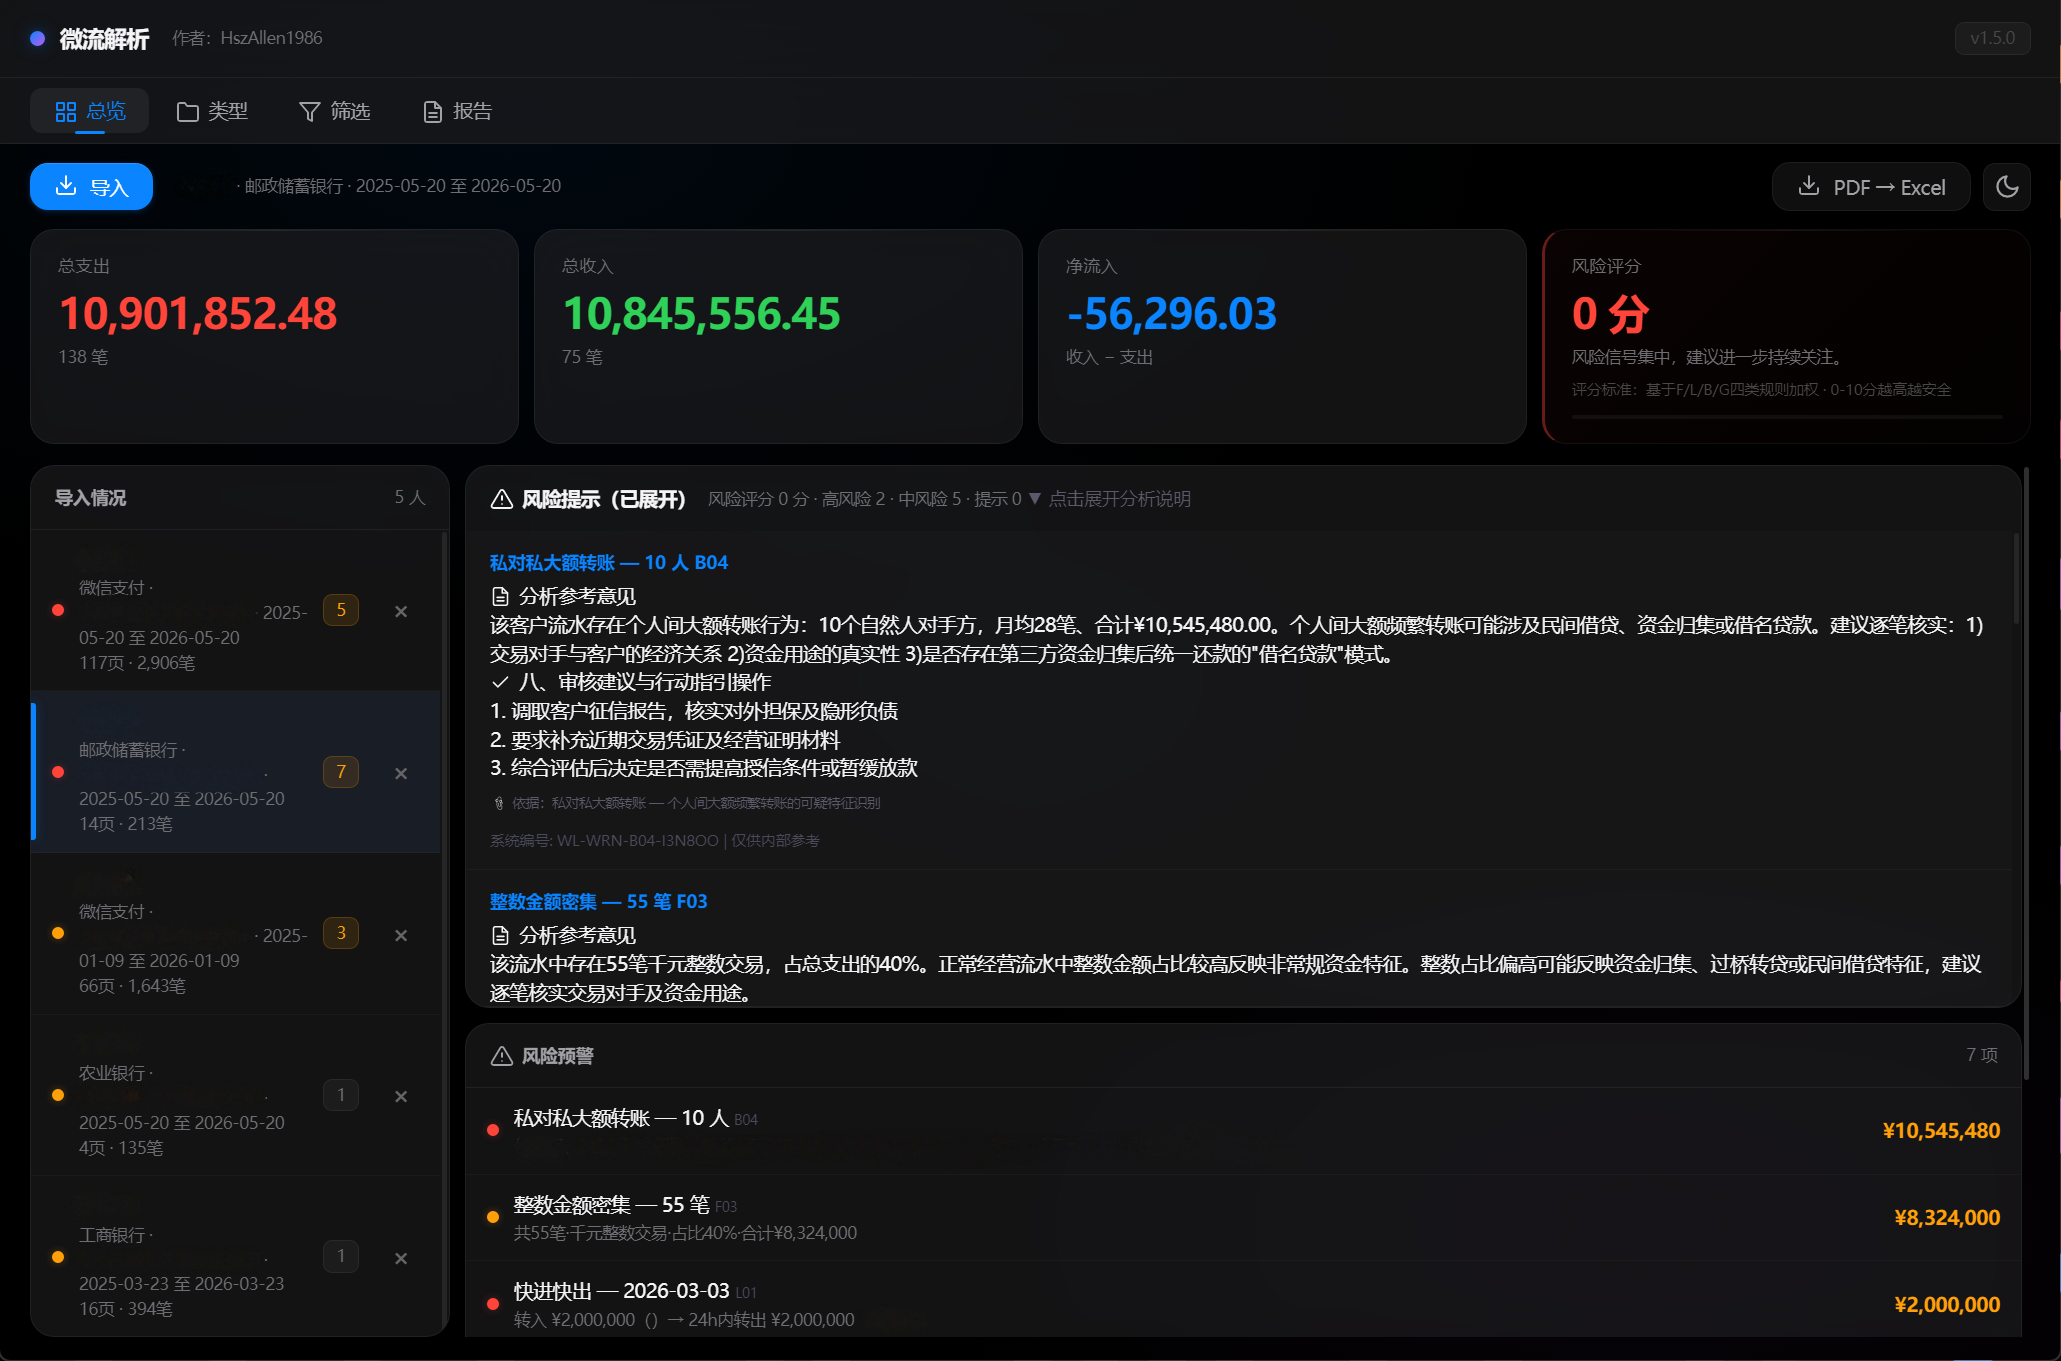Toggle the dark mode moon icon
Viewport: 2061px width, 1361px height.
(2006, 187)
